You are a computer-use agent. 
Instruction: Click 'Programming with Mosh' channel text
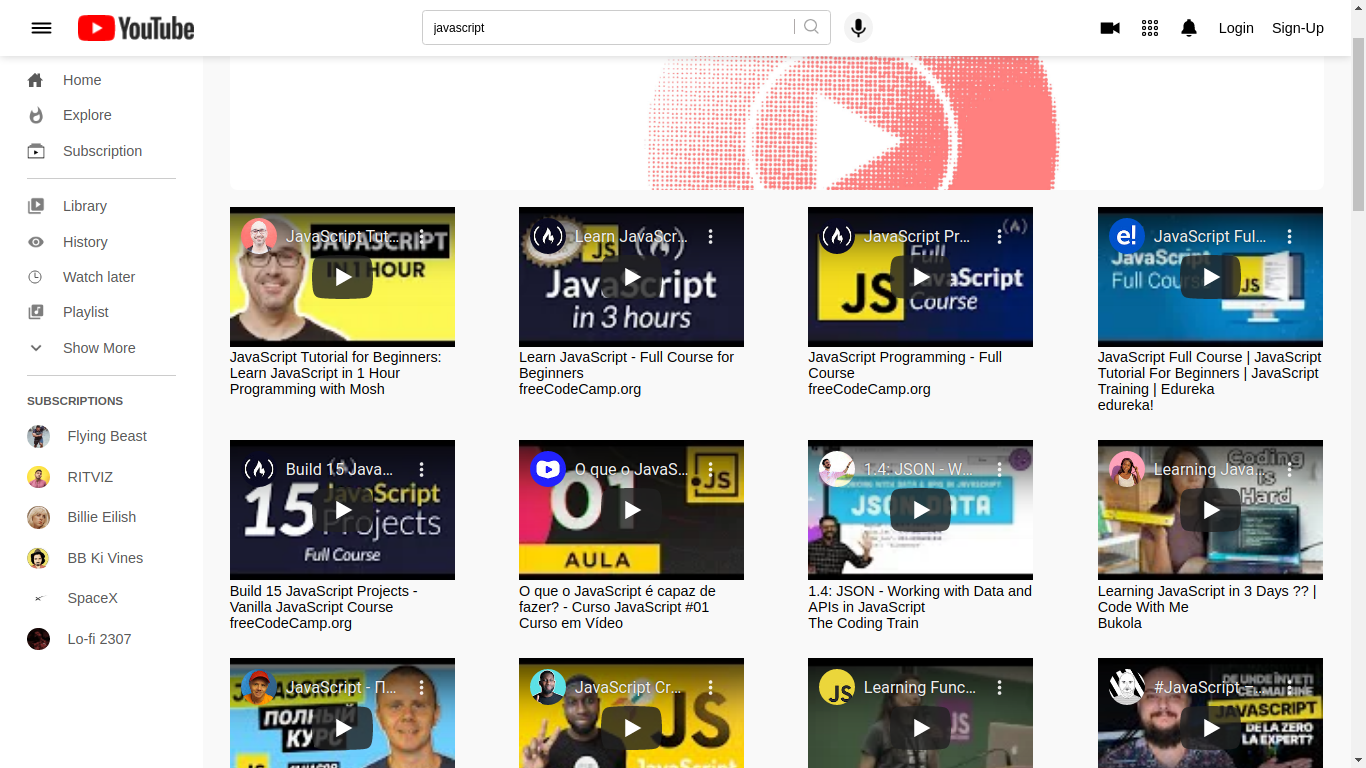point(307,389)
